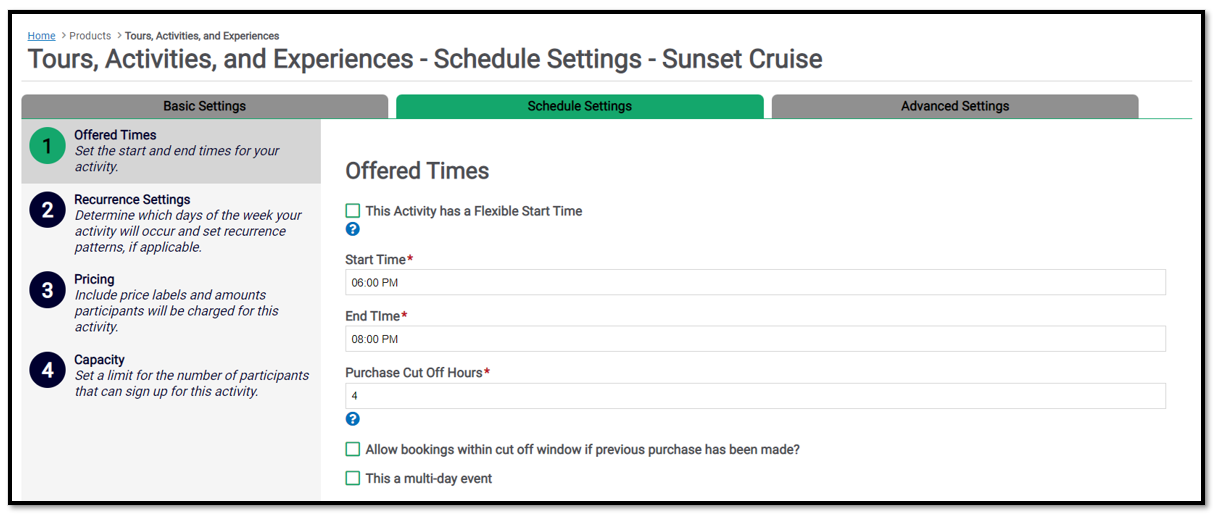Switch to the Basic Settings tab
1213x516 pixels.
204,106
